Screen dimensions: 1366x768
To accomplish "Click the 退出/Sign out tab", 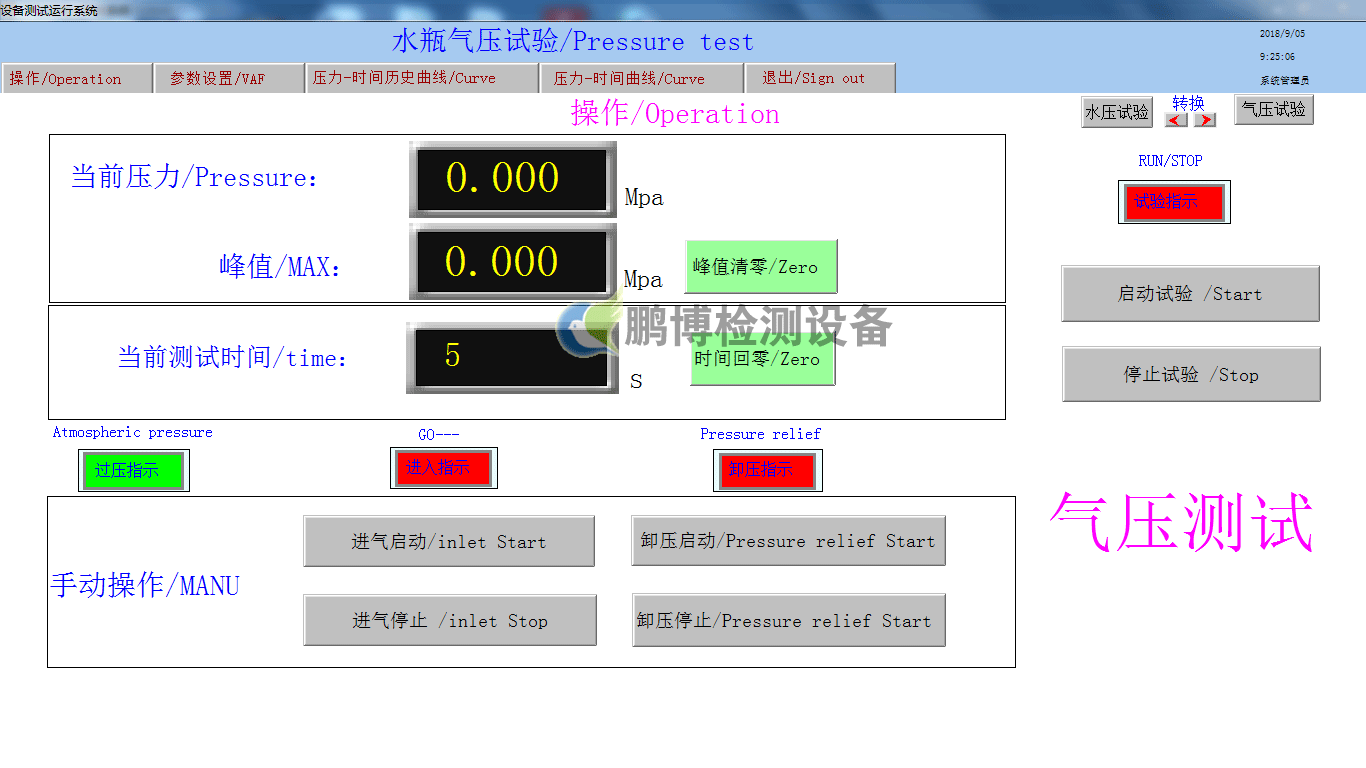I will tap(819, 79).
